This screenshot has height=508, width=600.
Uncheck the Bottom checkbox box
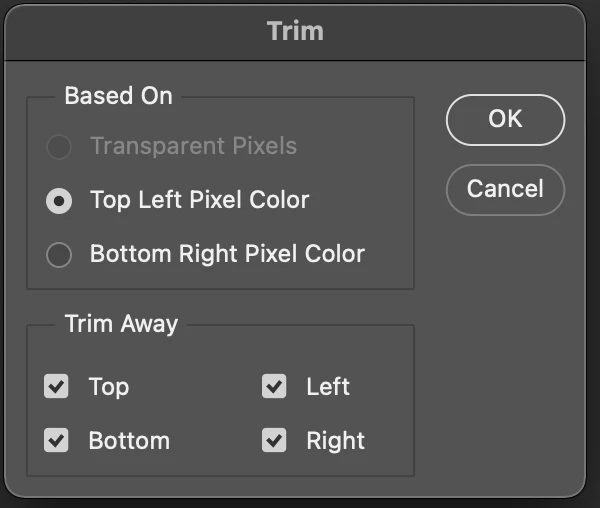tap(57, 440)
